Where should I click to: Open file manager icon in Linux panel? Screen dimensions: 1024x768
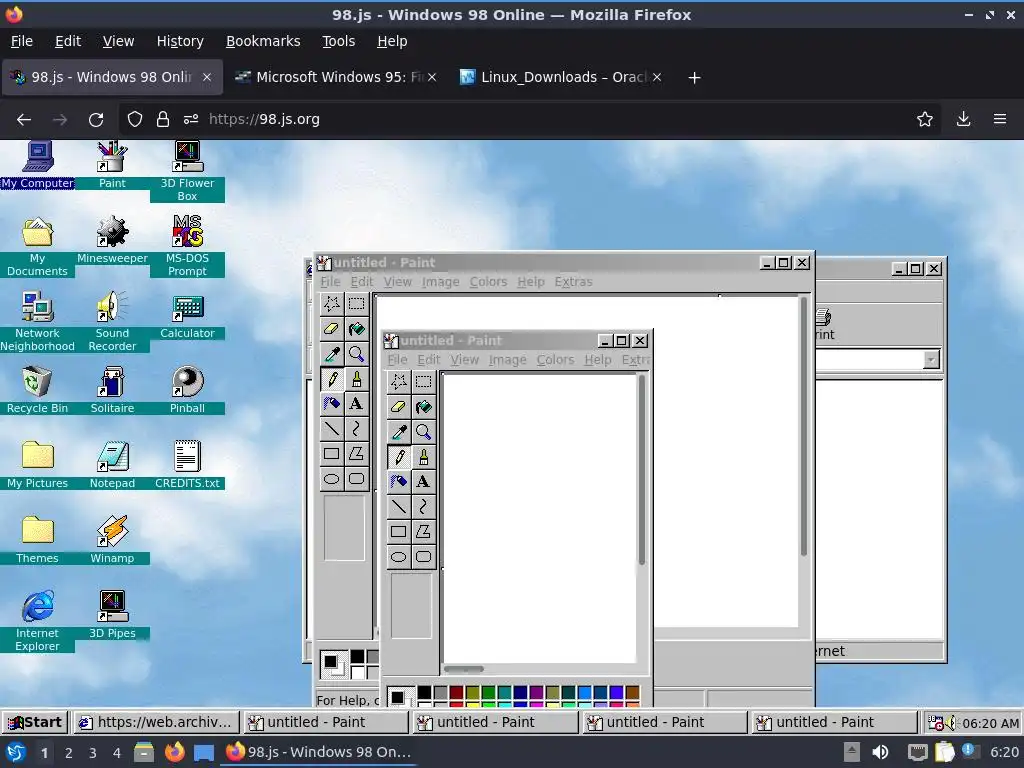(x=144, y=752)
